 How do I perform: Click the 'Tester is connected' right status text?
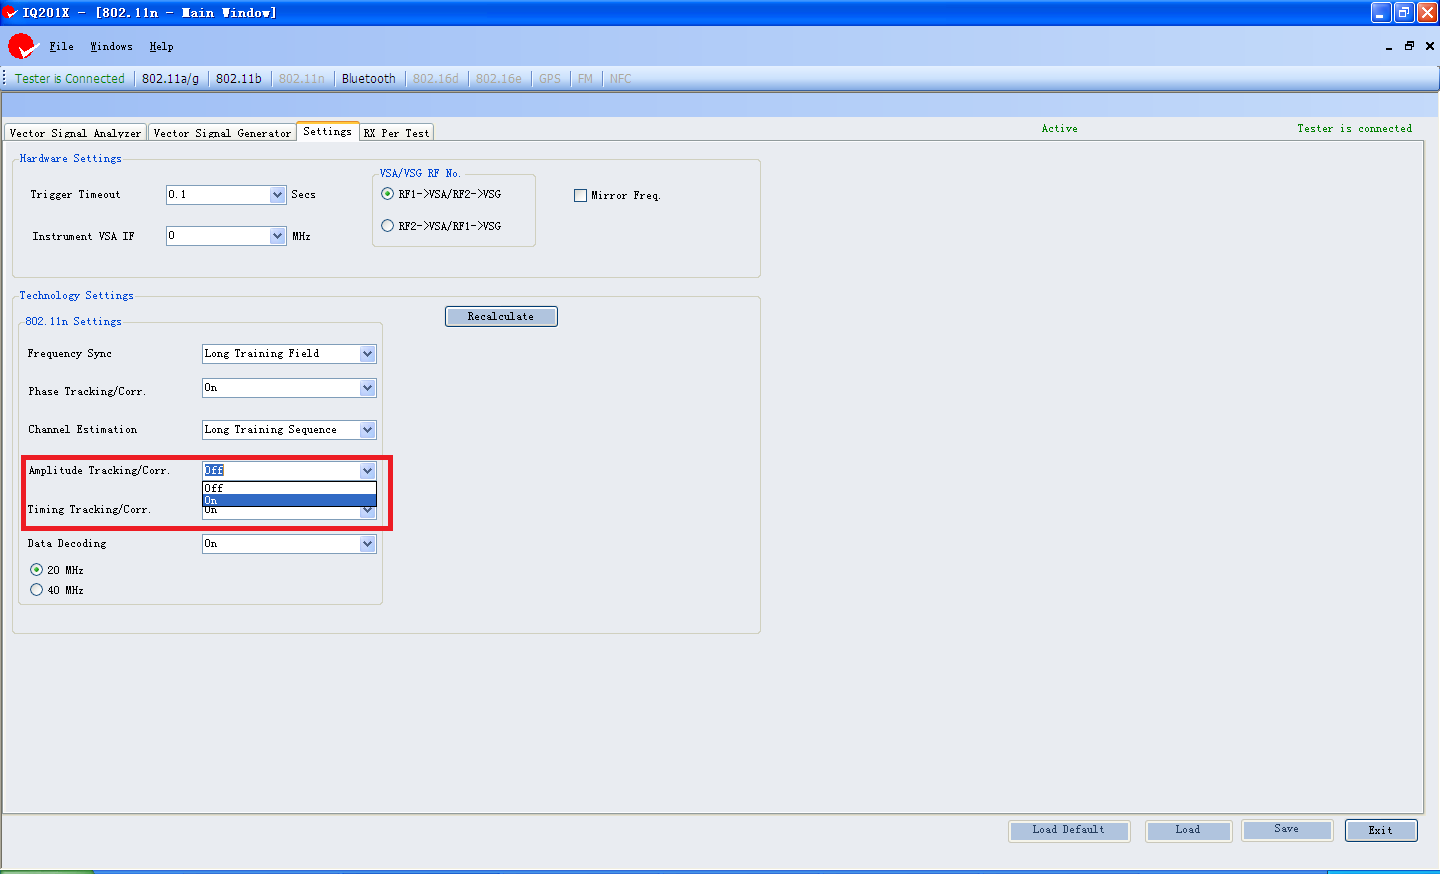[1355, 129]
